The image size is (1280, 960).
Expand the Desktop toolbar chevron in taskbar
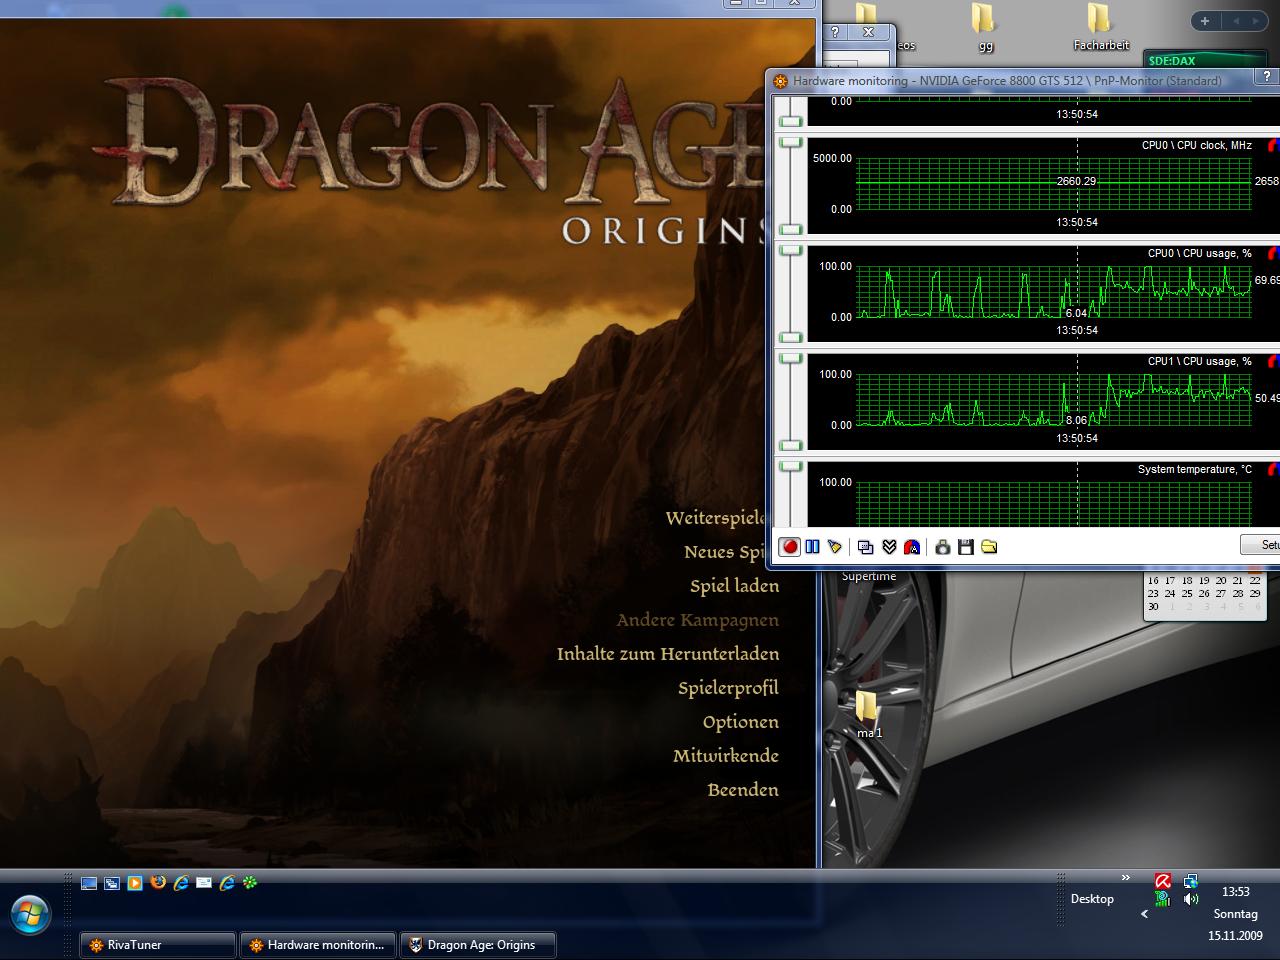pyautogui.click(x=1125, y=878)
